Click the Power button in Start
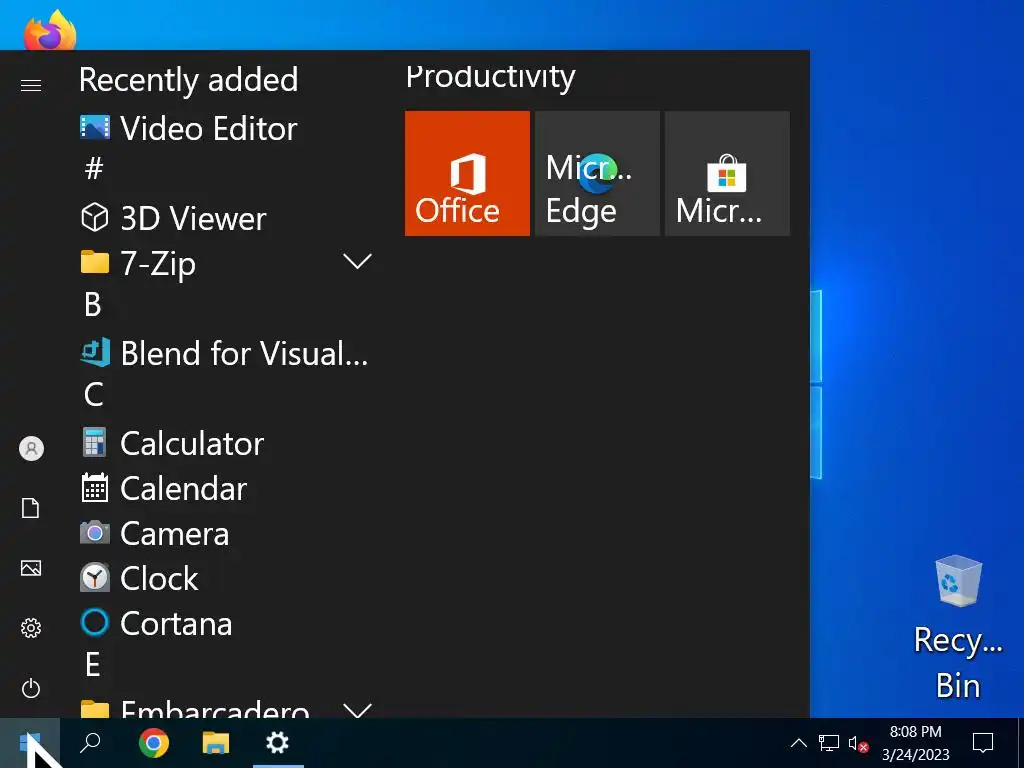Viewport: 1024px width, 768px height. pos(31,688)
